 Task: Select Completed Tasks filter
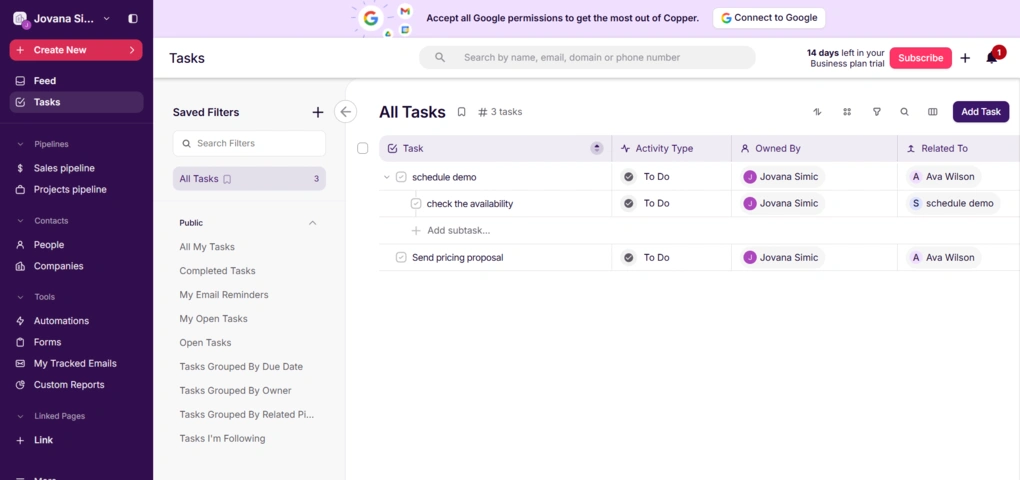(x=217, y=271)
